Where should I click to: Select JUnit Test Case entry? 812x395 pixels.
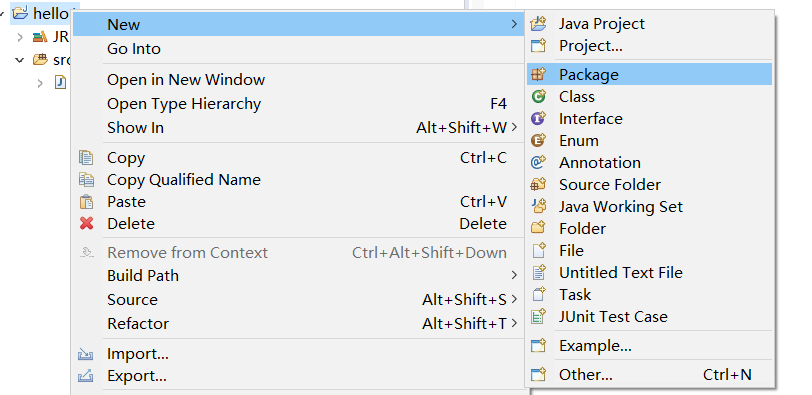(x=649, y=317)
